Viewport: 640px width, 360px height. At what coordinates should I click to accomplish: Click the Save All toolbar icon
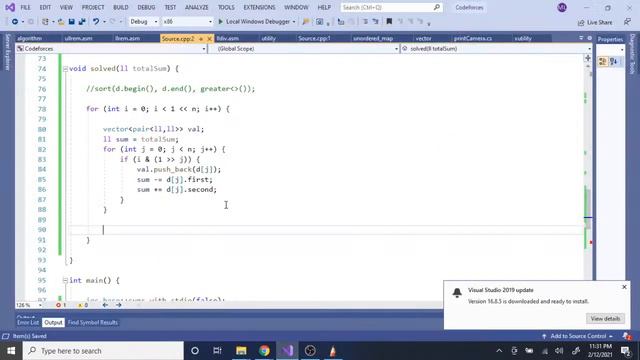pyautogui.click(x=82, y=22)
